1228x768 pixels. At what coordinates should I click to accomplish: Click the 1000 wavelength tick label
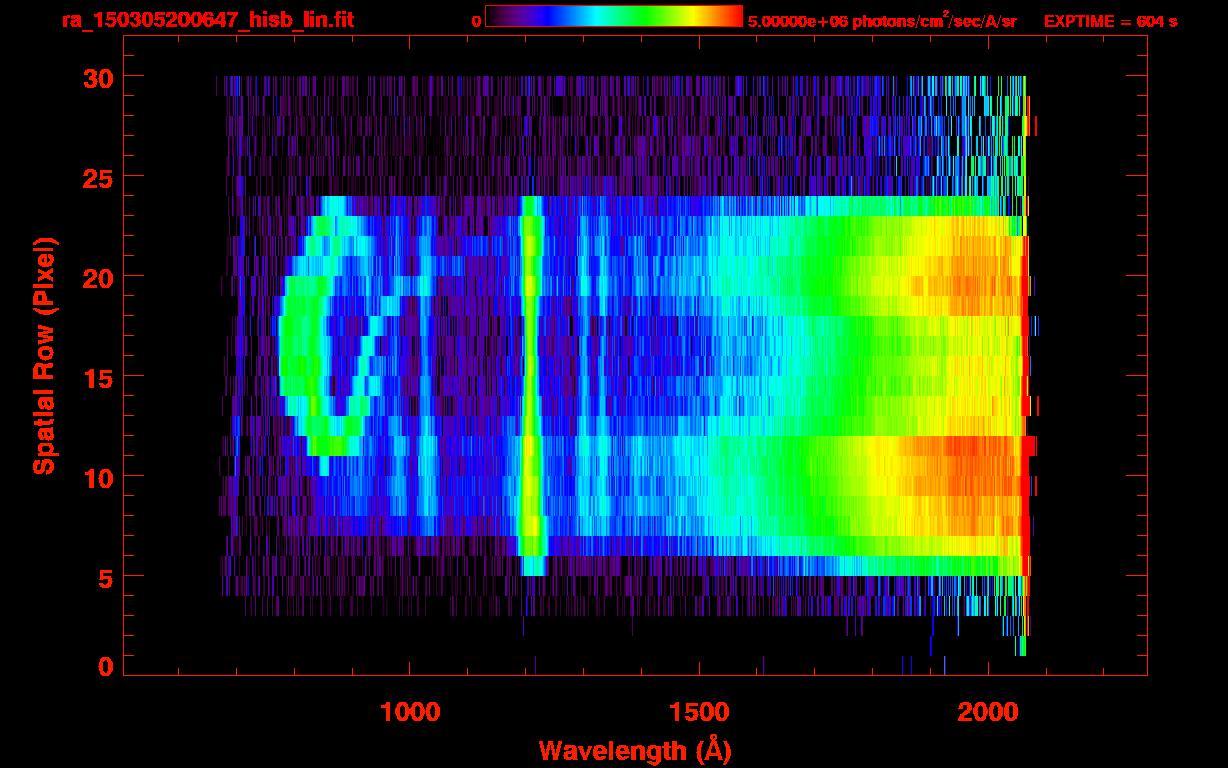click(x=410, y=711)
